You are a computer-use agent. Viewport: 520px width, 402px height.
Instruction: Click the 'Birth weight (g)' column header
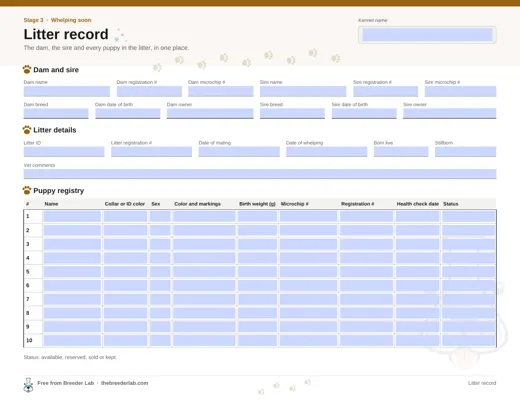tap(257, 204)
